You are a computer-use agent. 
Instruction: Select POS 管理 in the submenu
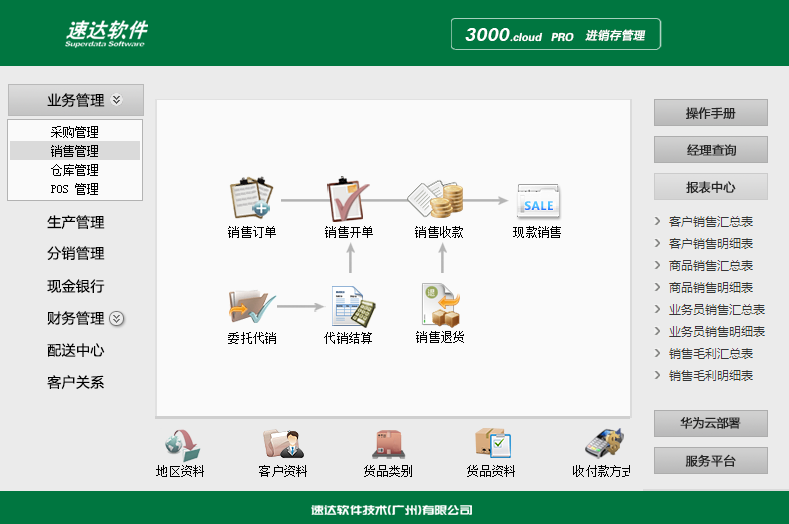[75, 189]
